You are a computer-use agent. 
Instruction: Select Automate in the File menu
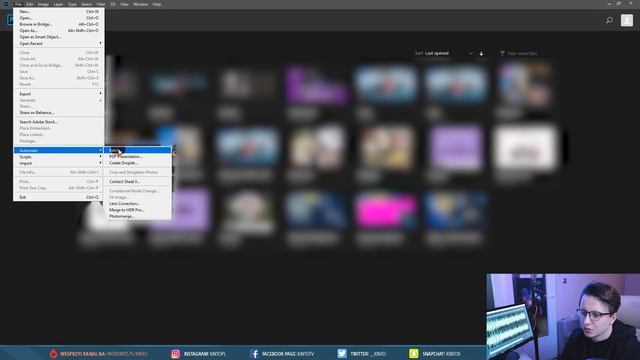coord(59,150)
